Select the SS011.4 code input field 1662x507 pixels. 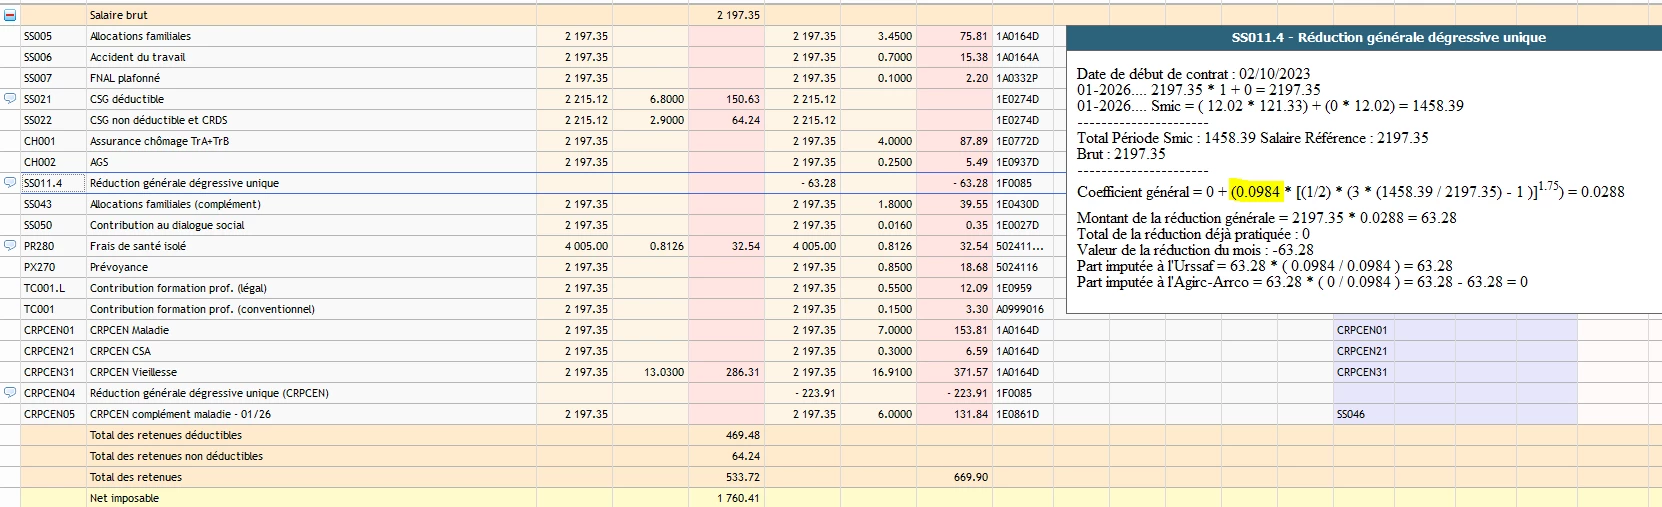[53, 183]
